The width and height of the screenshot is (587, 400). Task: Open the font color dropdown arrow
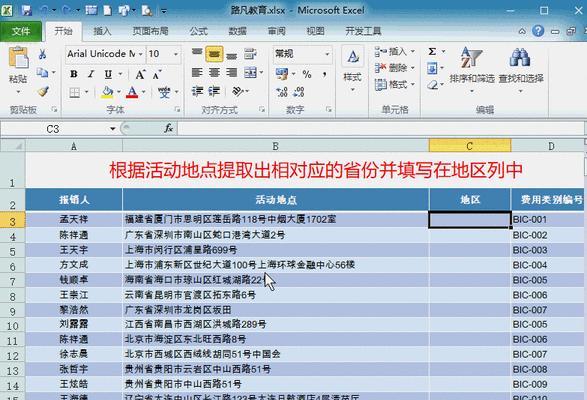143,92
